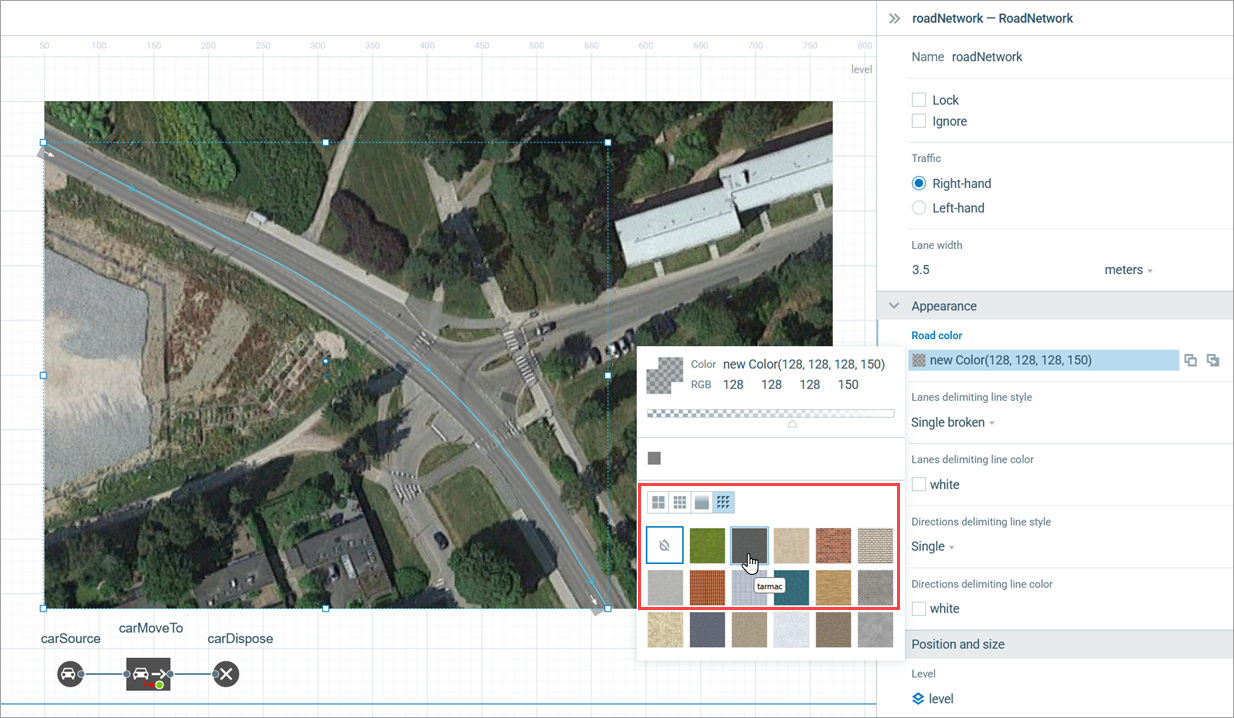The image size is (1234, 718).
Task: Pick the red brick texture swatch
Action: point(833,545)
